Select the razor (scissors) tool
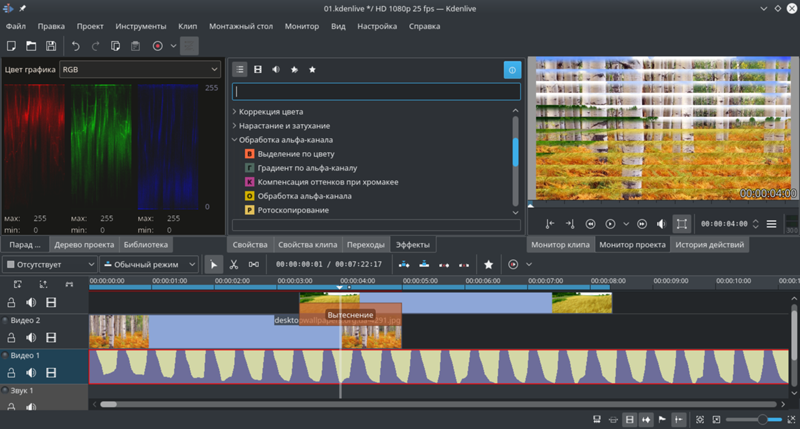800x429 pixels. pos(233,264)
